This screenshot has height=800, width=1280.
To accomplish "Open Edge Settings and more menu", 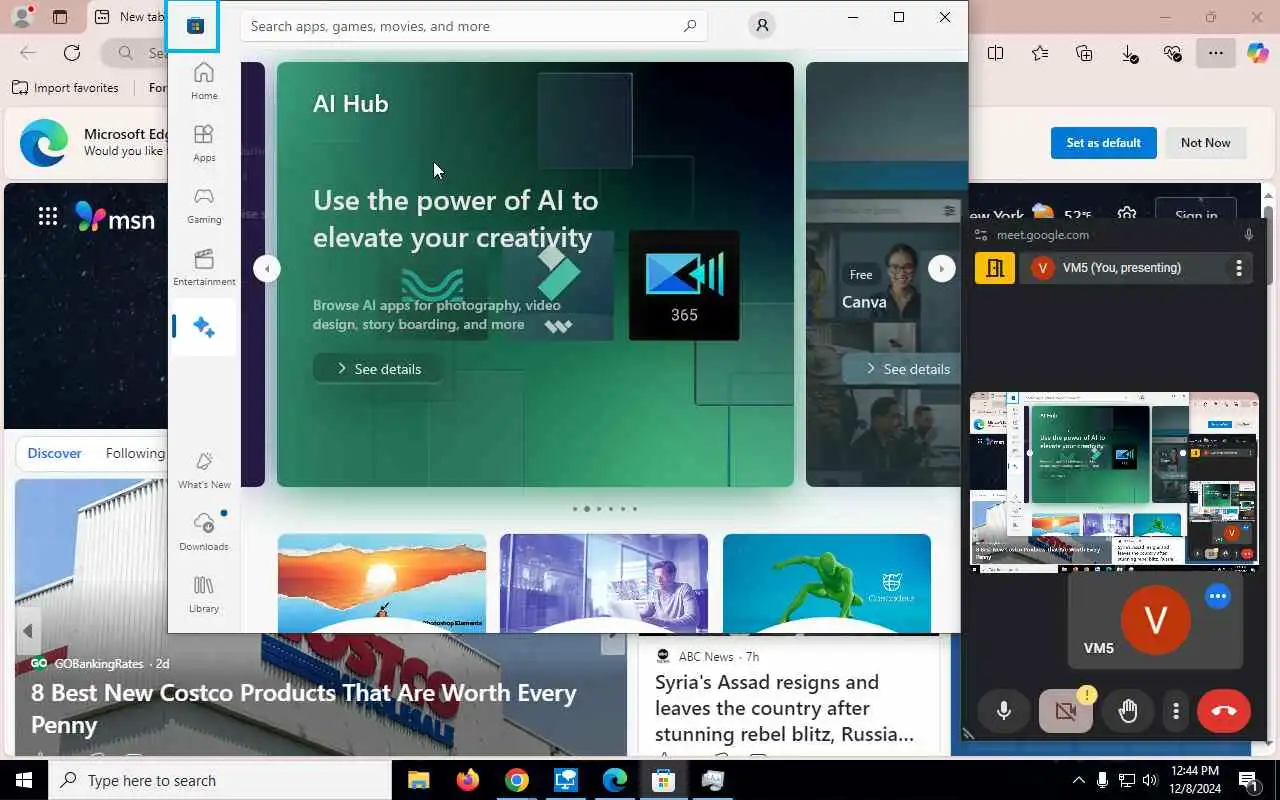I will 1216,53.
